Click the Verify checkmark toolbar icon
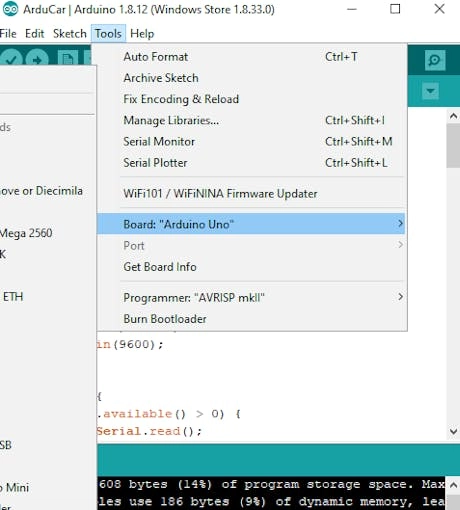This screenshot has width=460, height=510. click(11, 59)
